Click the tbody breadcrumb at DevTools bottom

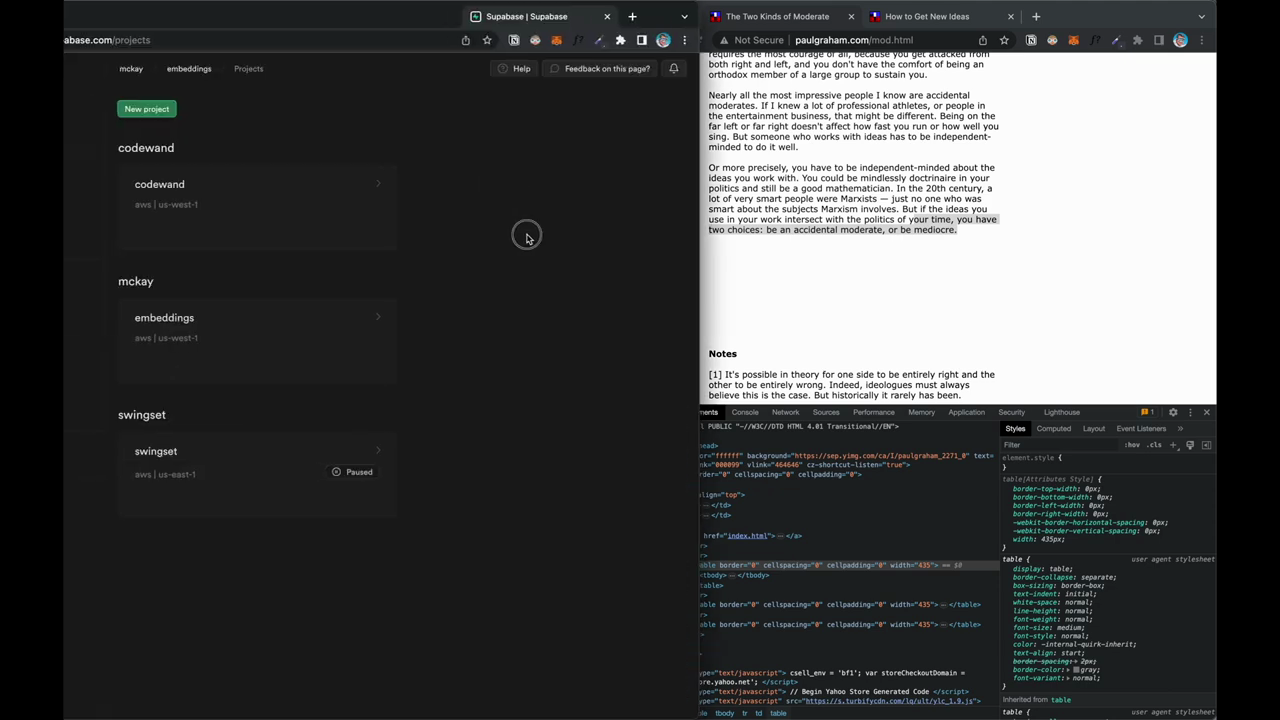pyautogui.click(x=725, y=713)
